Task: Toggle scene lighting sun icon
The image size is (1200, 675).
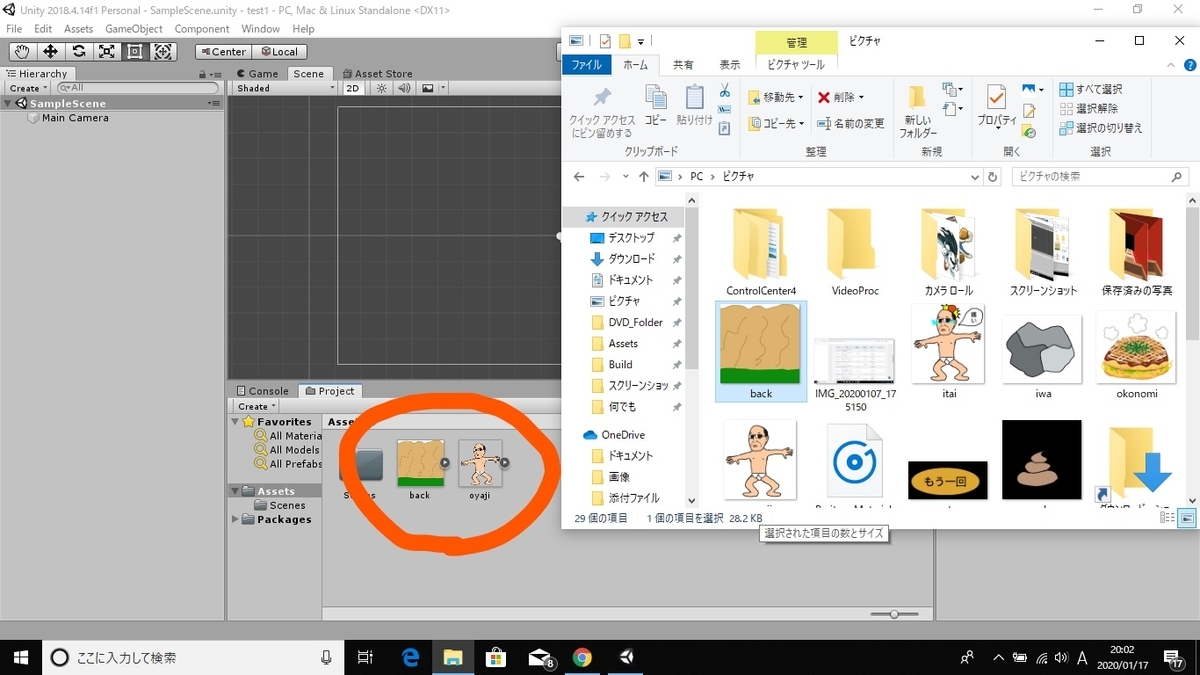Action: [381, 88]
